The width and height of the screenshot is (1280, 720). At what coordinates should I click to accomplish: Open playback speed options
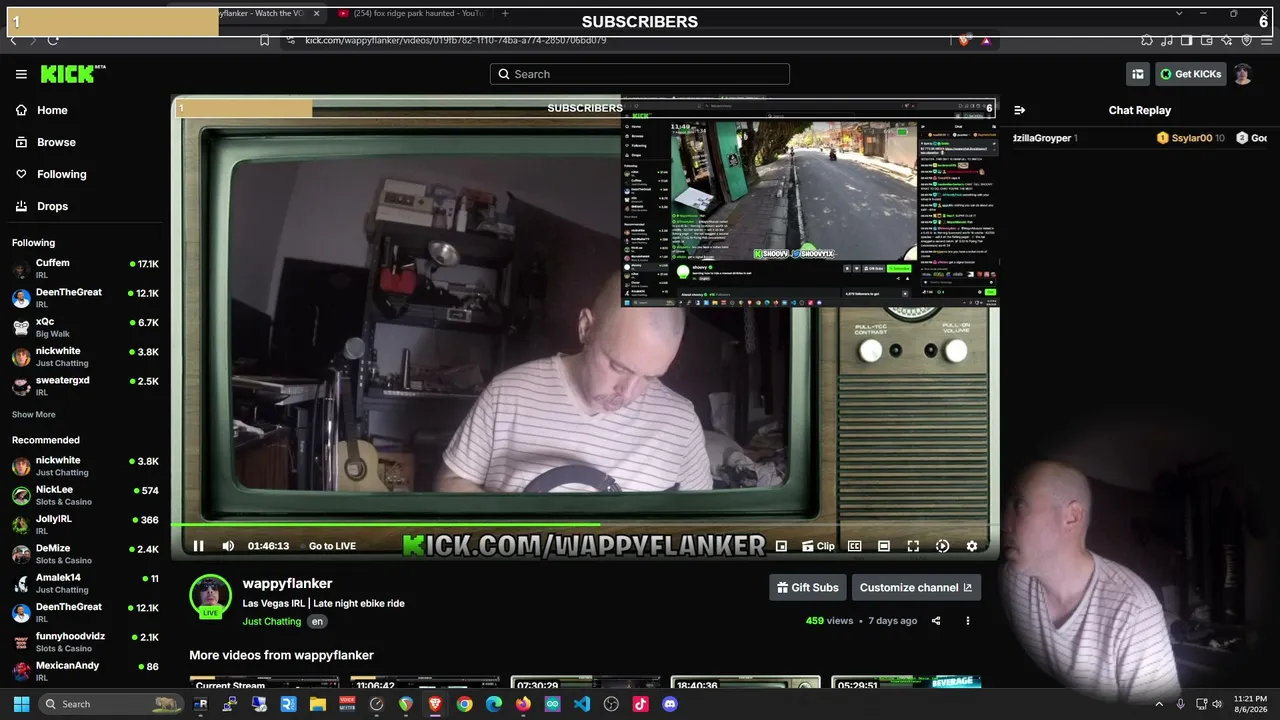(942, 546)
